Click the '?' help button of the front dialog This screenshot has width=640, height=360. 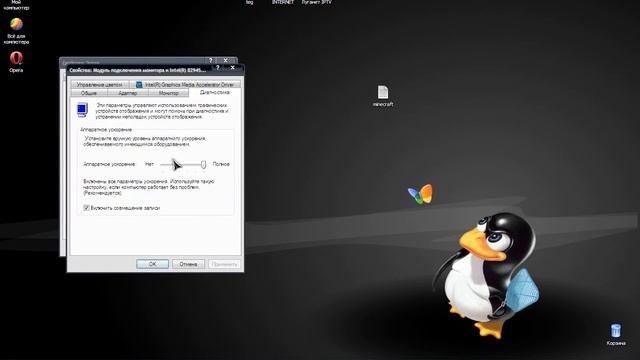tap(218, 68)
